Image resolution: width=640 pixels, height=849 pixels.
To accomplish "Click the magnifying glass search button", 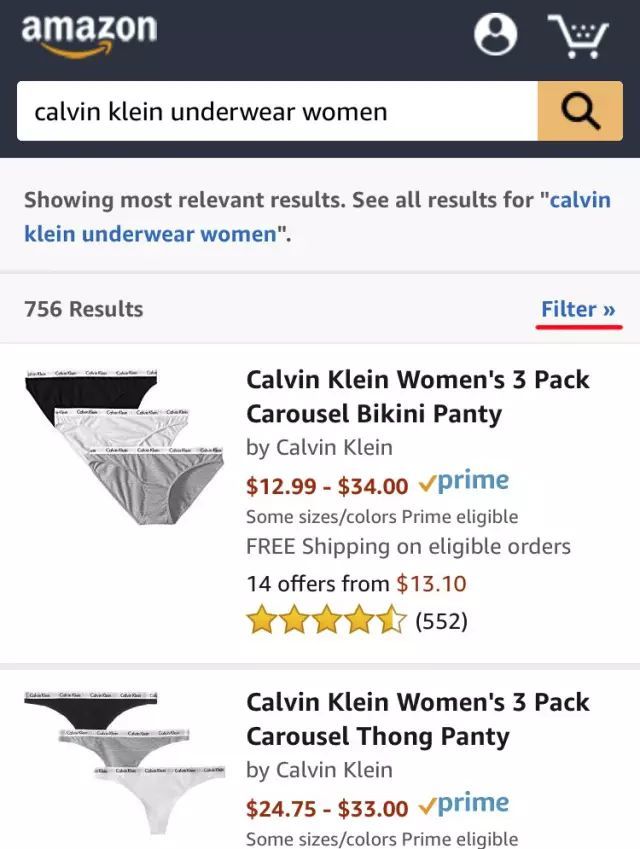I will click(580, 111).
